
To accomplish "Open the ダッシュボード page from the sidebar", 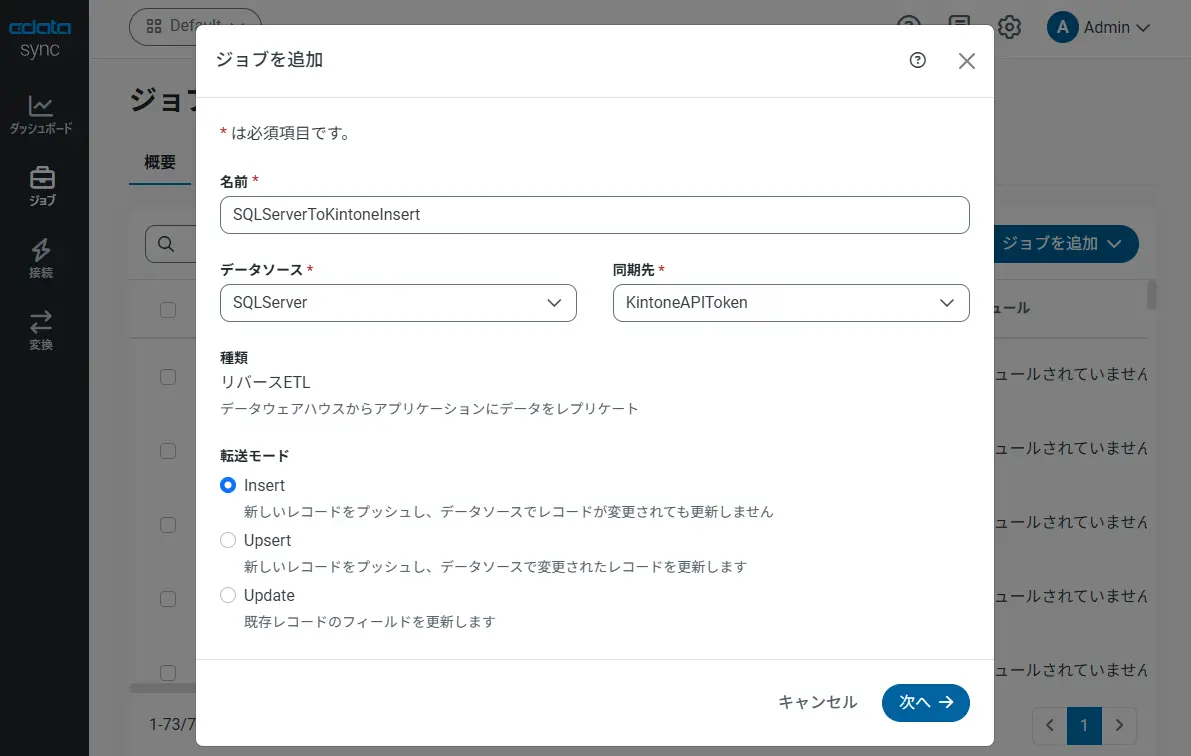I will [x=41, y=113].
